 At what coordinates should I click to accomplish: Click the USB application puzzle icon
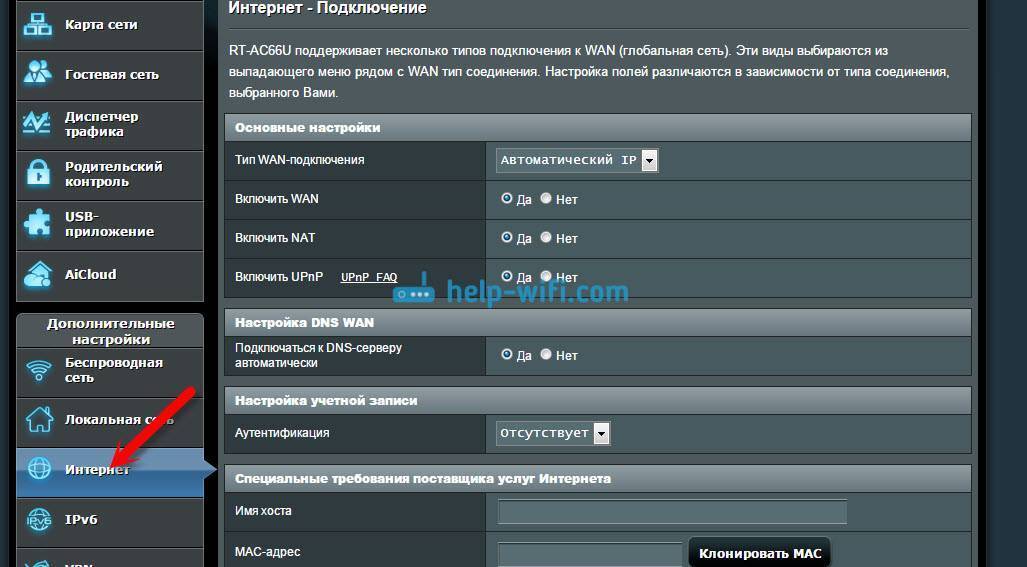coord(39,224)
